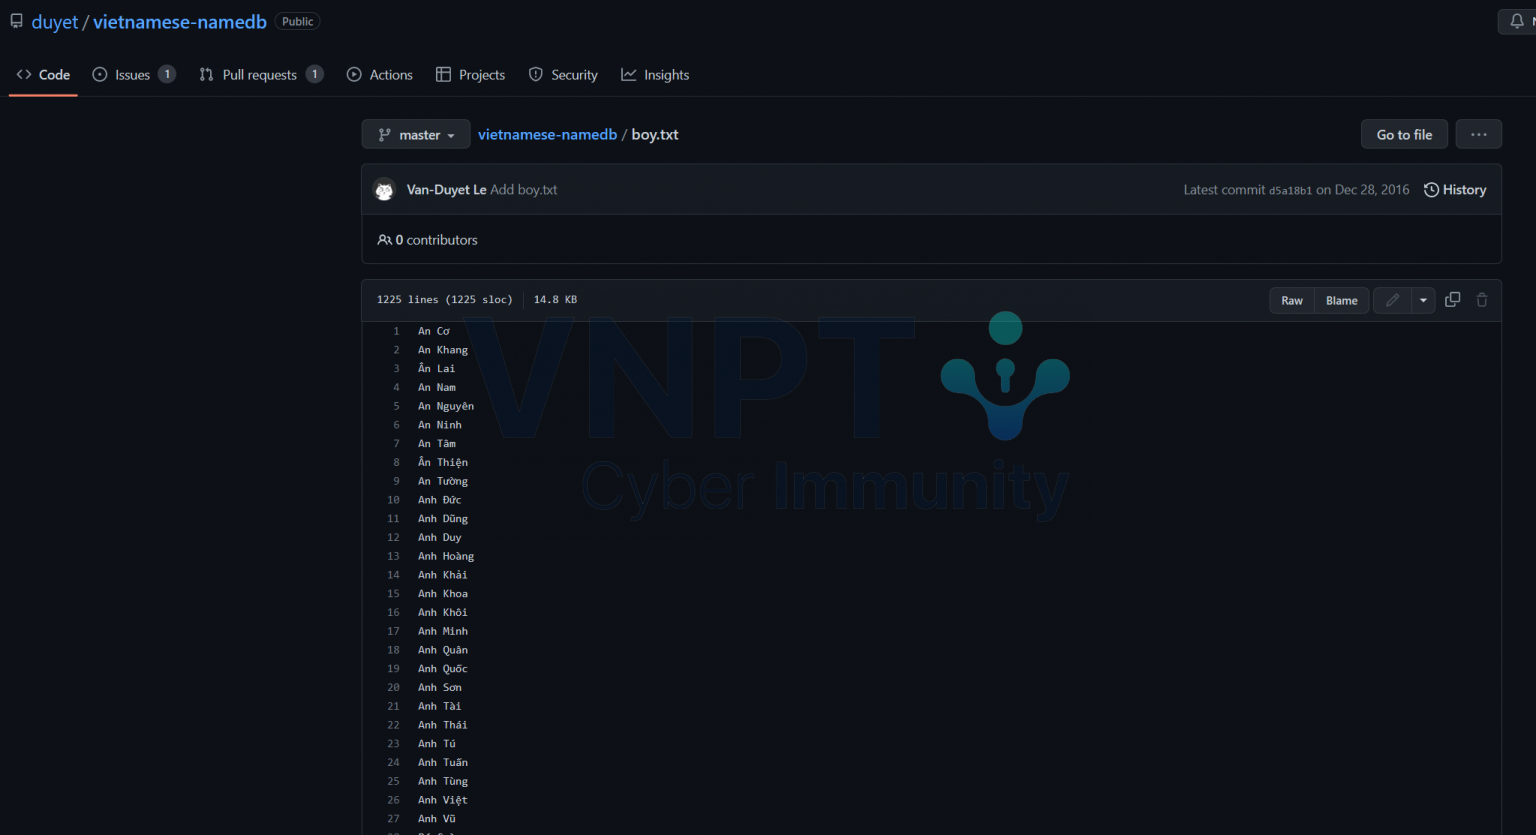
Task: Click the repository book icon beside duyet
Action: click(15, 20)
